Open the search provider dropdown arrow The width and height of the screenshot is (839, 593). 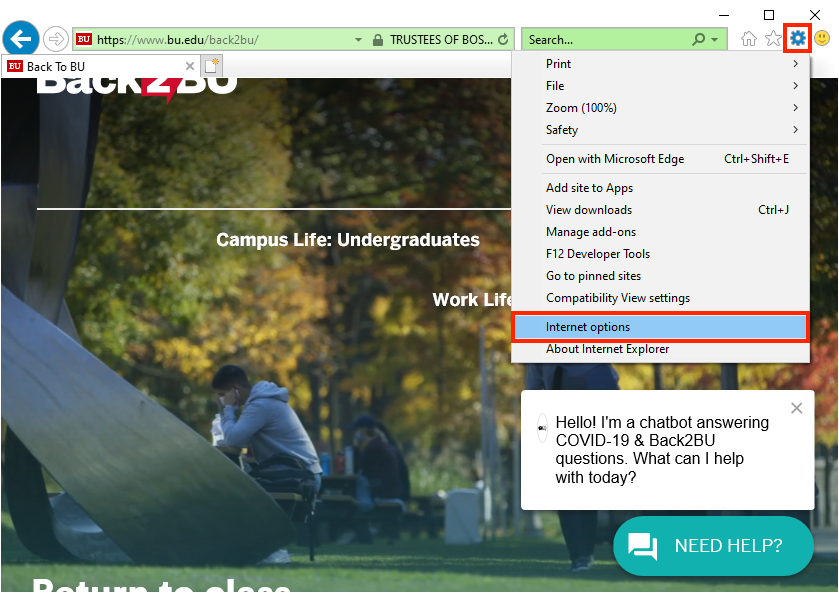click(716, 38)
